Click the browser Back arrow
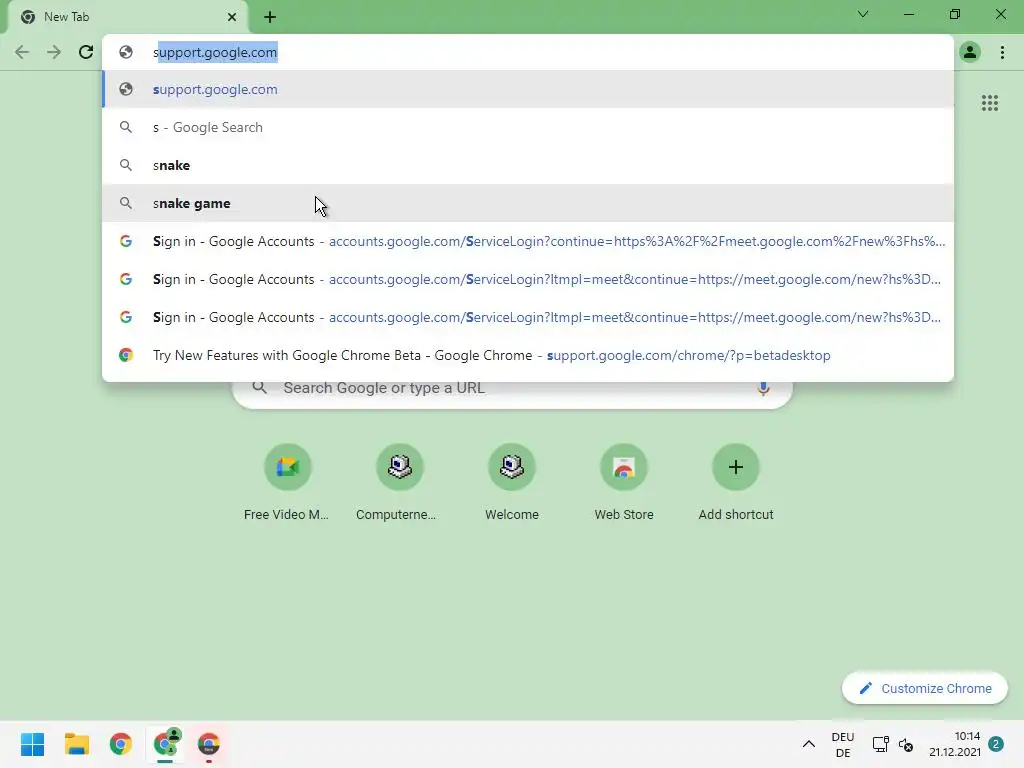The width and height of the screenshot is (1024, 768). click(22, 52)
